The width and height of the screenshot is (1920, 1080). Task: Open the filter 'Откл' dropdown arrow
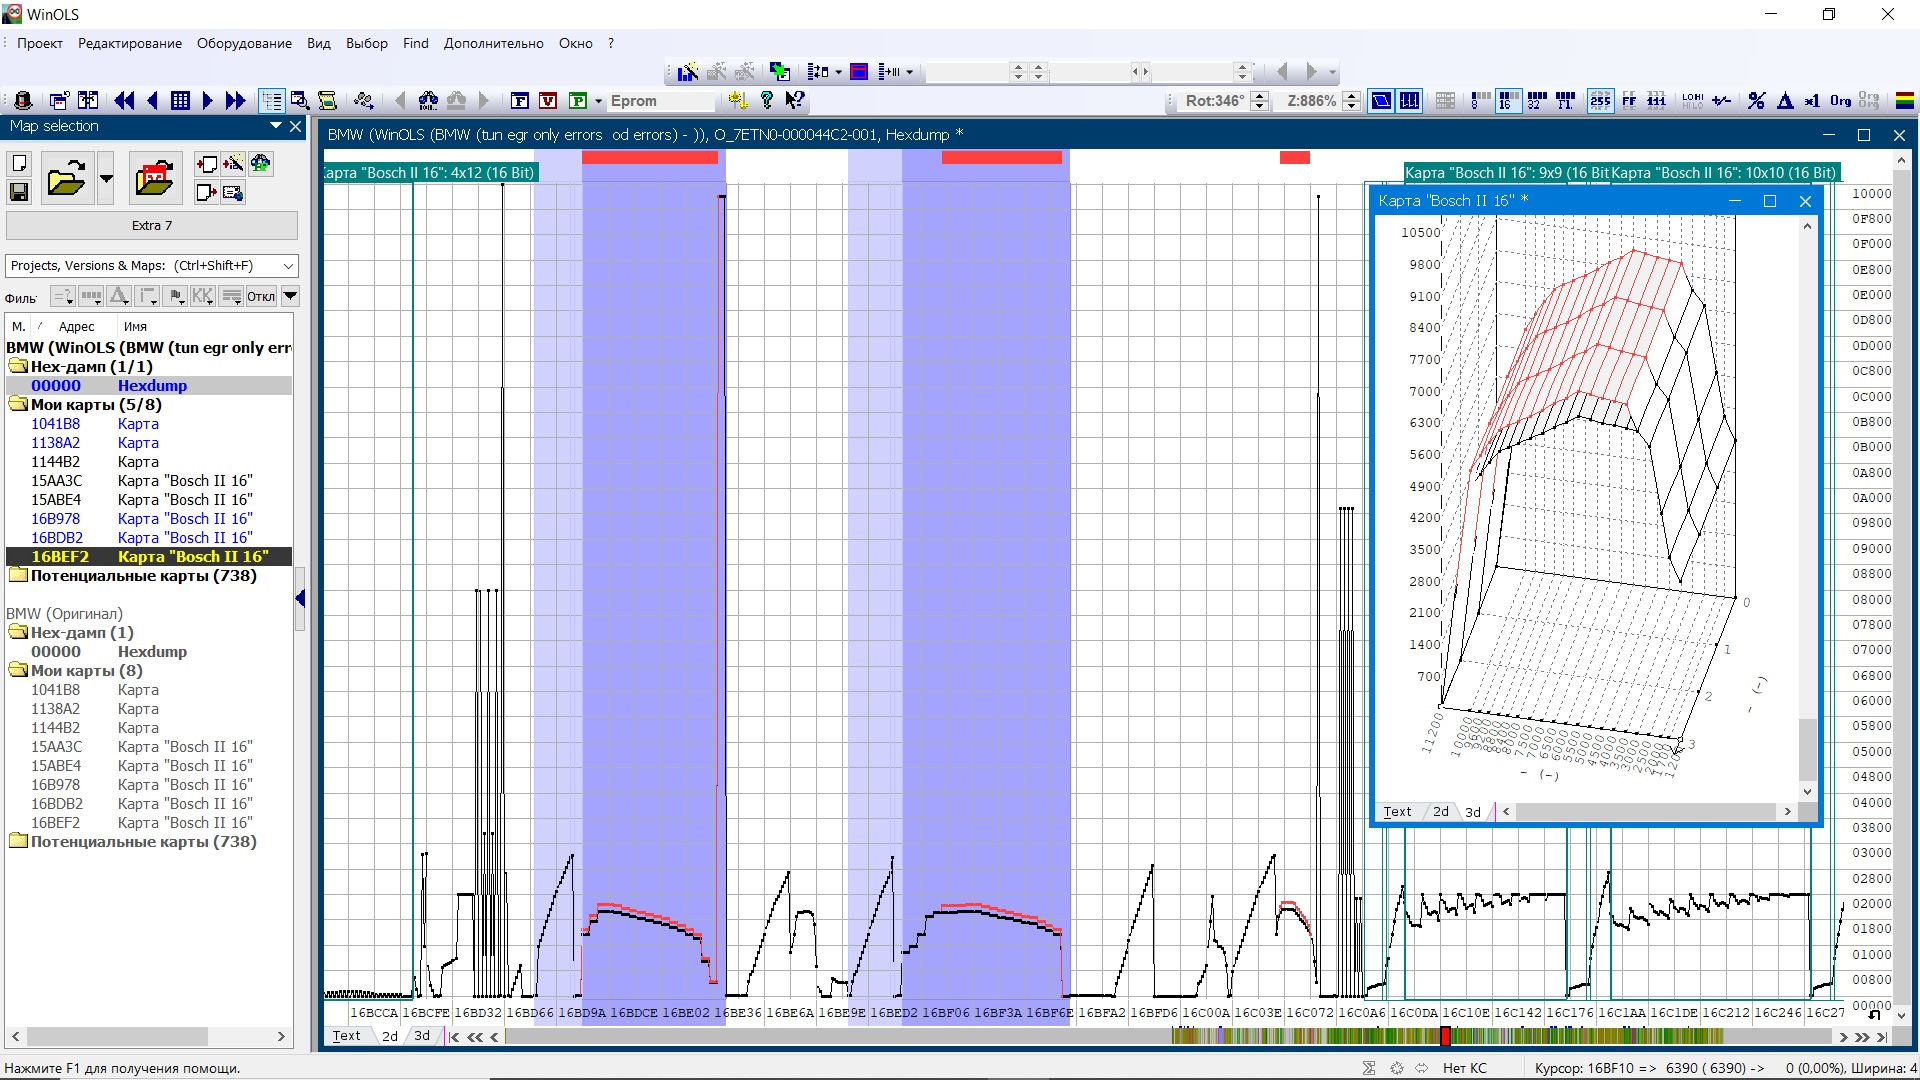(x=290, y=296)
